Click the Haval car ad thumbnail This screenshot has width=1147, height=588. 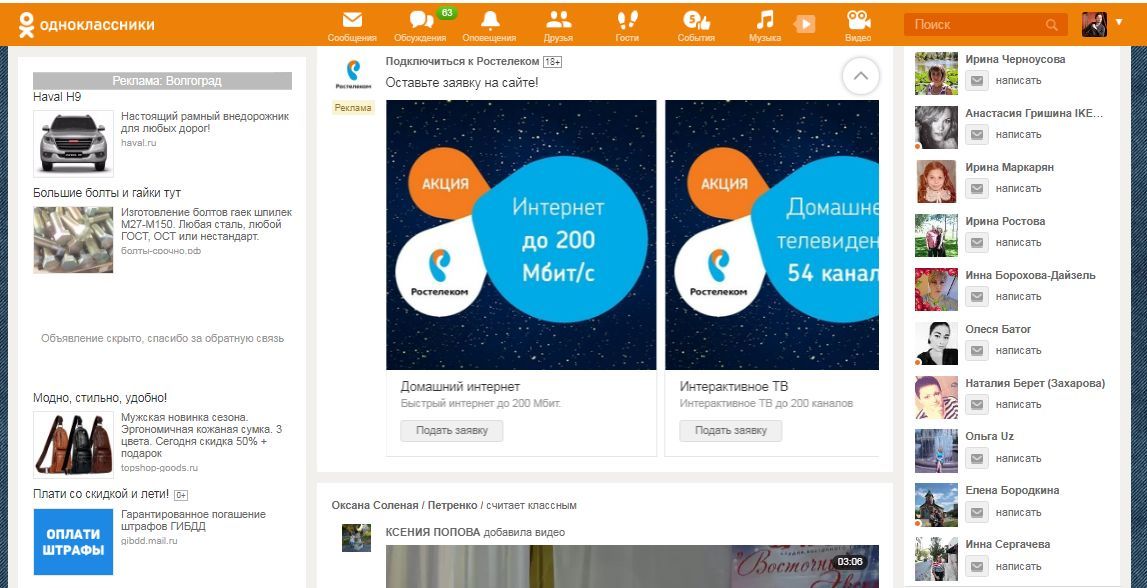coord(73,143)
